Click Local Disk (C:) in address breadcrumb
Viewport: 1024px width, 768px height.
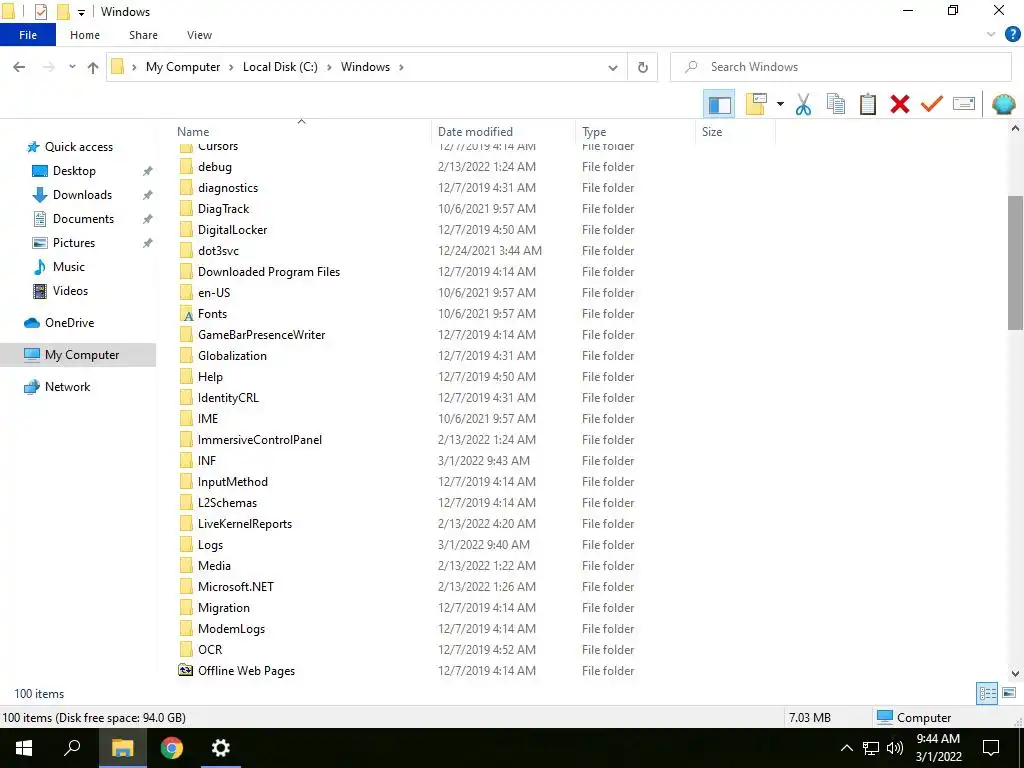280,67
